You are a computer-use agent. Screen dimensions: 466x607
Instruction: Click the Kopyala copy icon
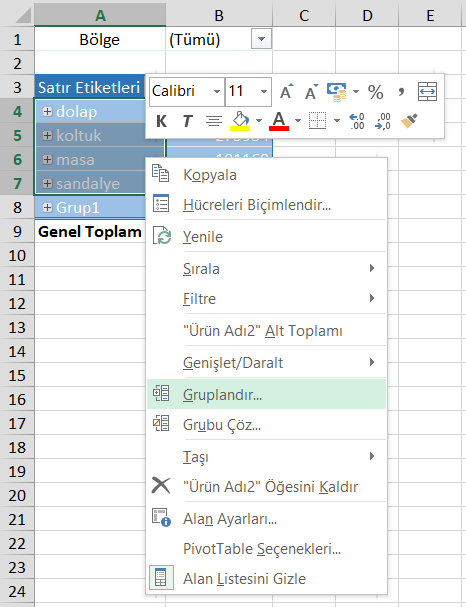[x=161, y=173]
